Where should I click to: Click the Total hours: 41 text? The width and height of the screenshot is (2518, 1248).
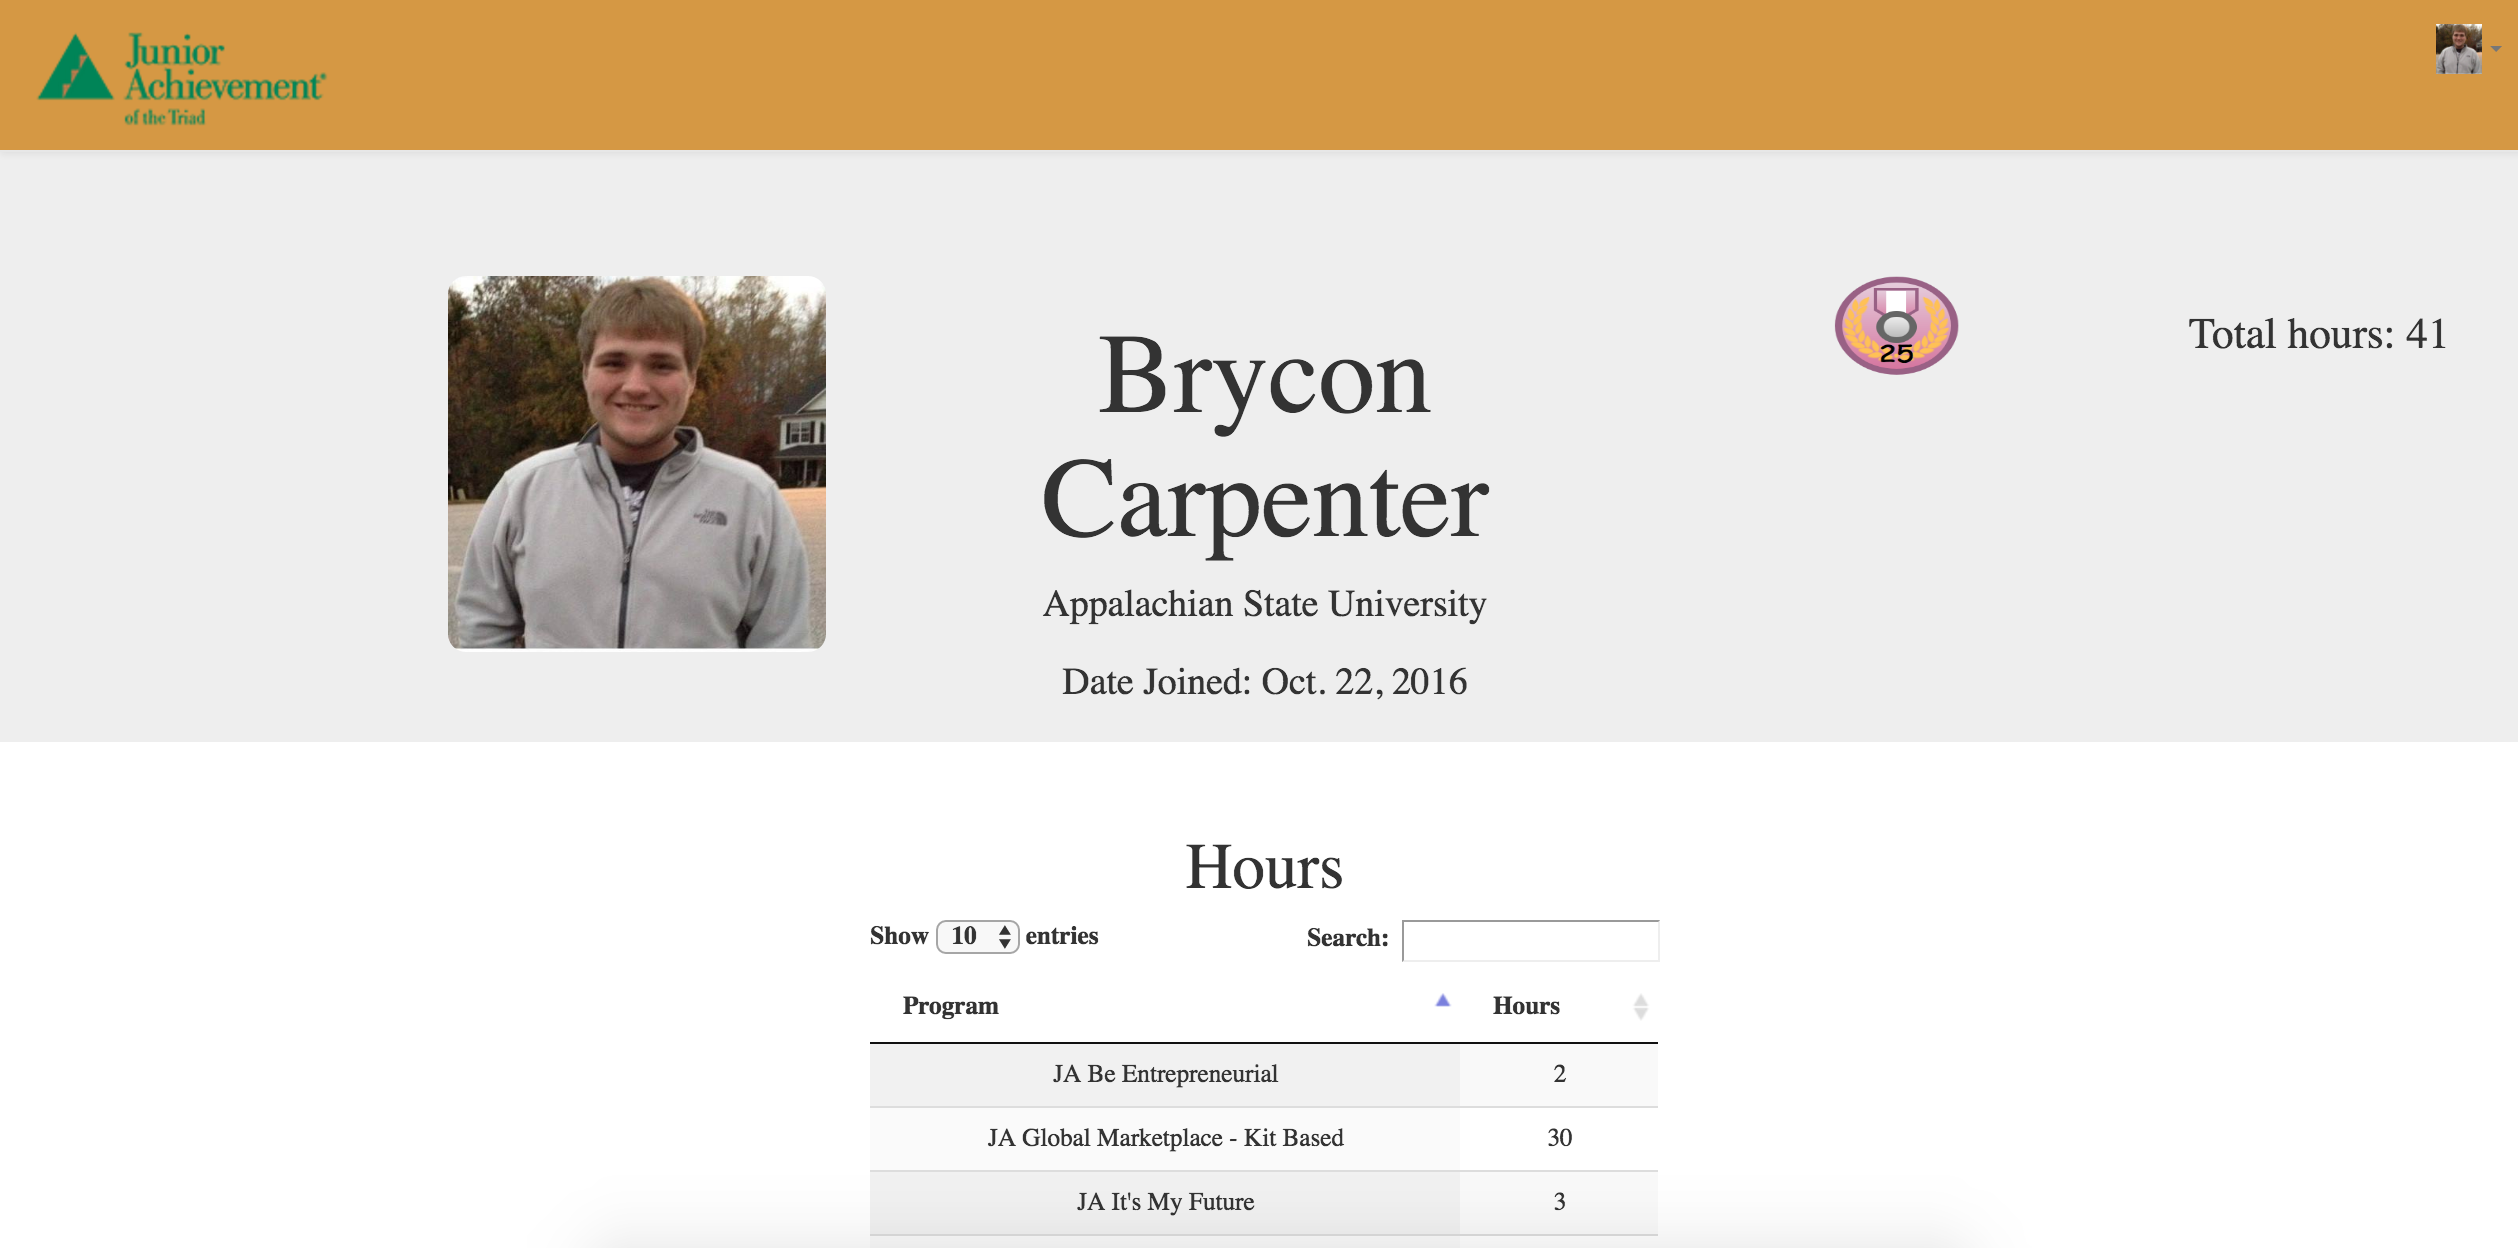click(2317, 334)
